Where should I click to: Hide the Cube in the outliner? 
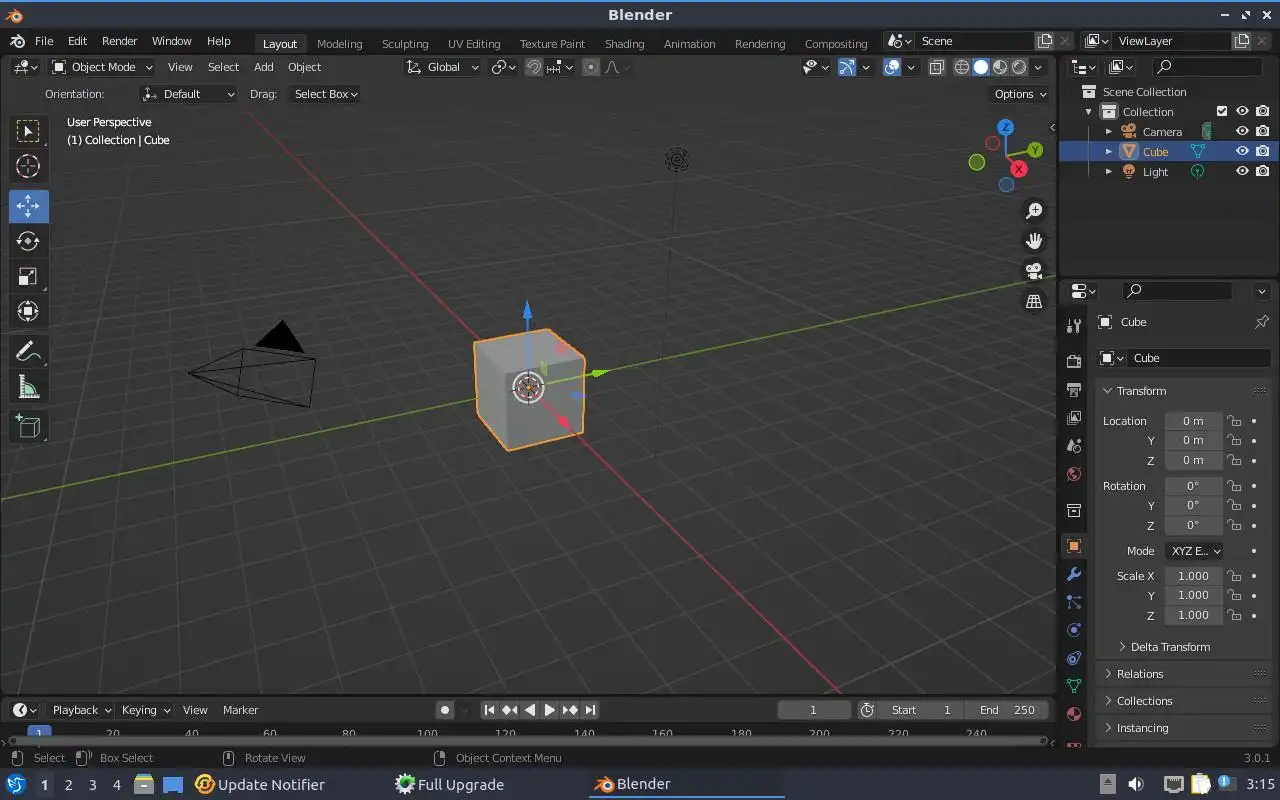[1242, 151]
